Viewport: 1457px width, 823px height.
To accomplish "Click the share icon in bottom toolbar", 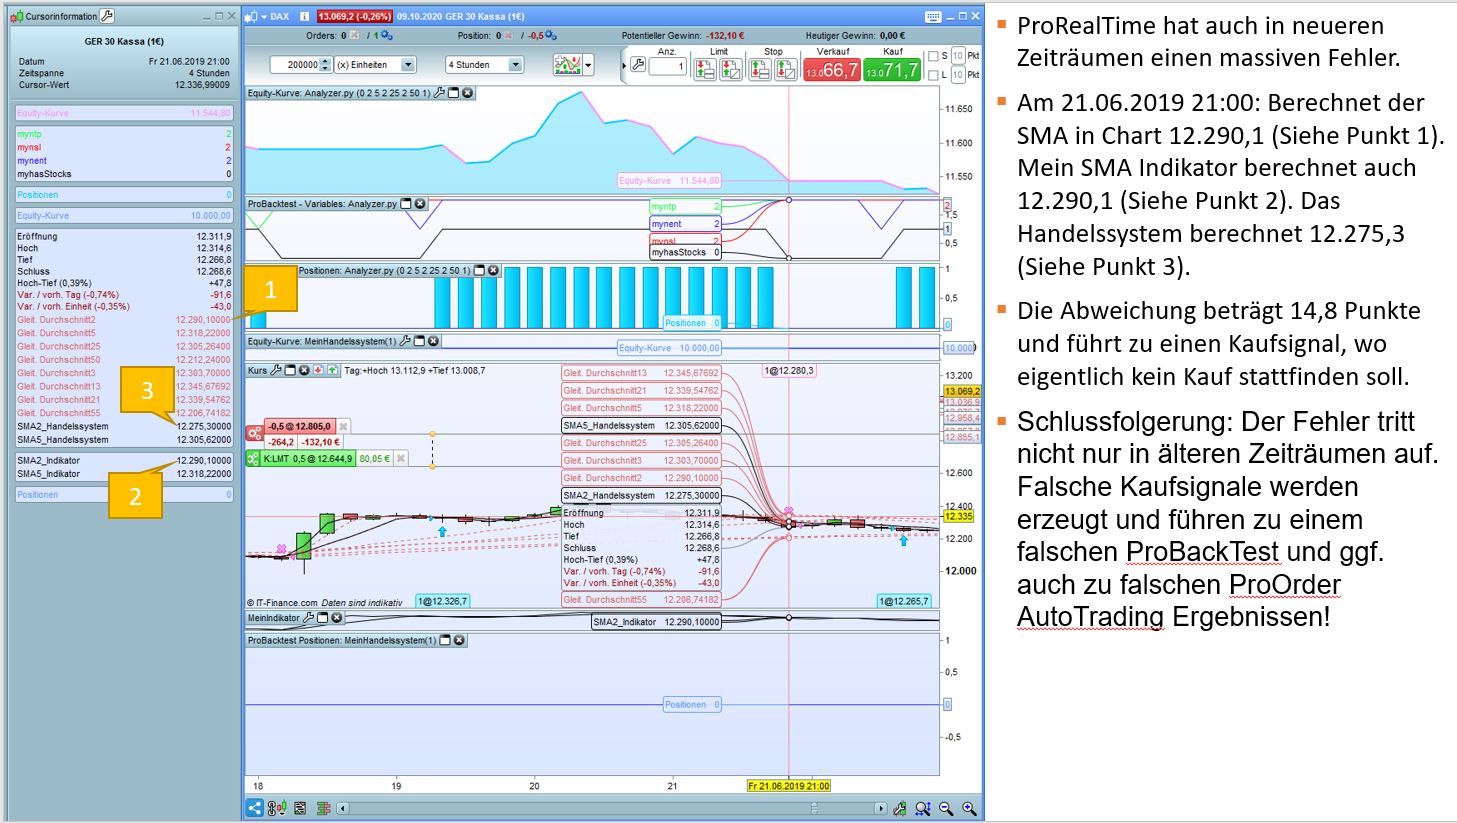I will (255, 808).
